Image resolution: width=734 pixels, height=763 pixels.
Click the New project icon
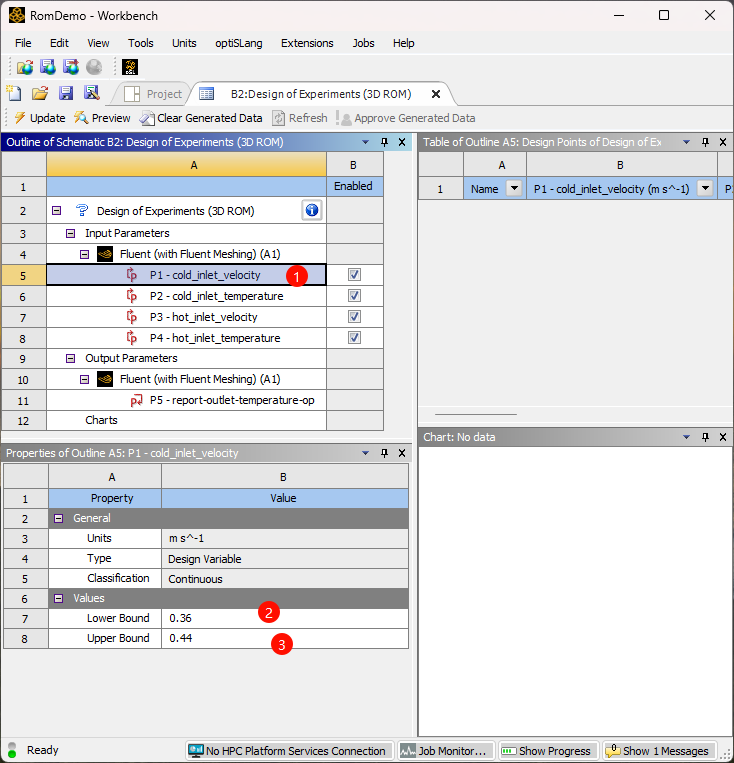[x=13, y=93]
